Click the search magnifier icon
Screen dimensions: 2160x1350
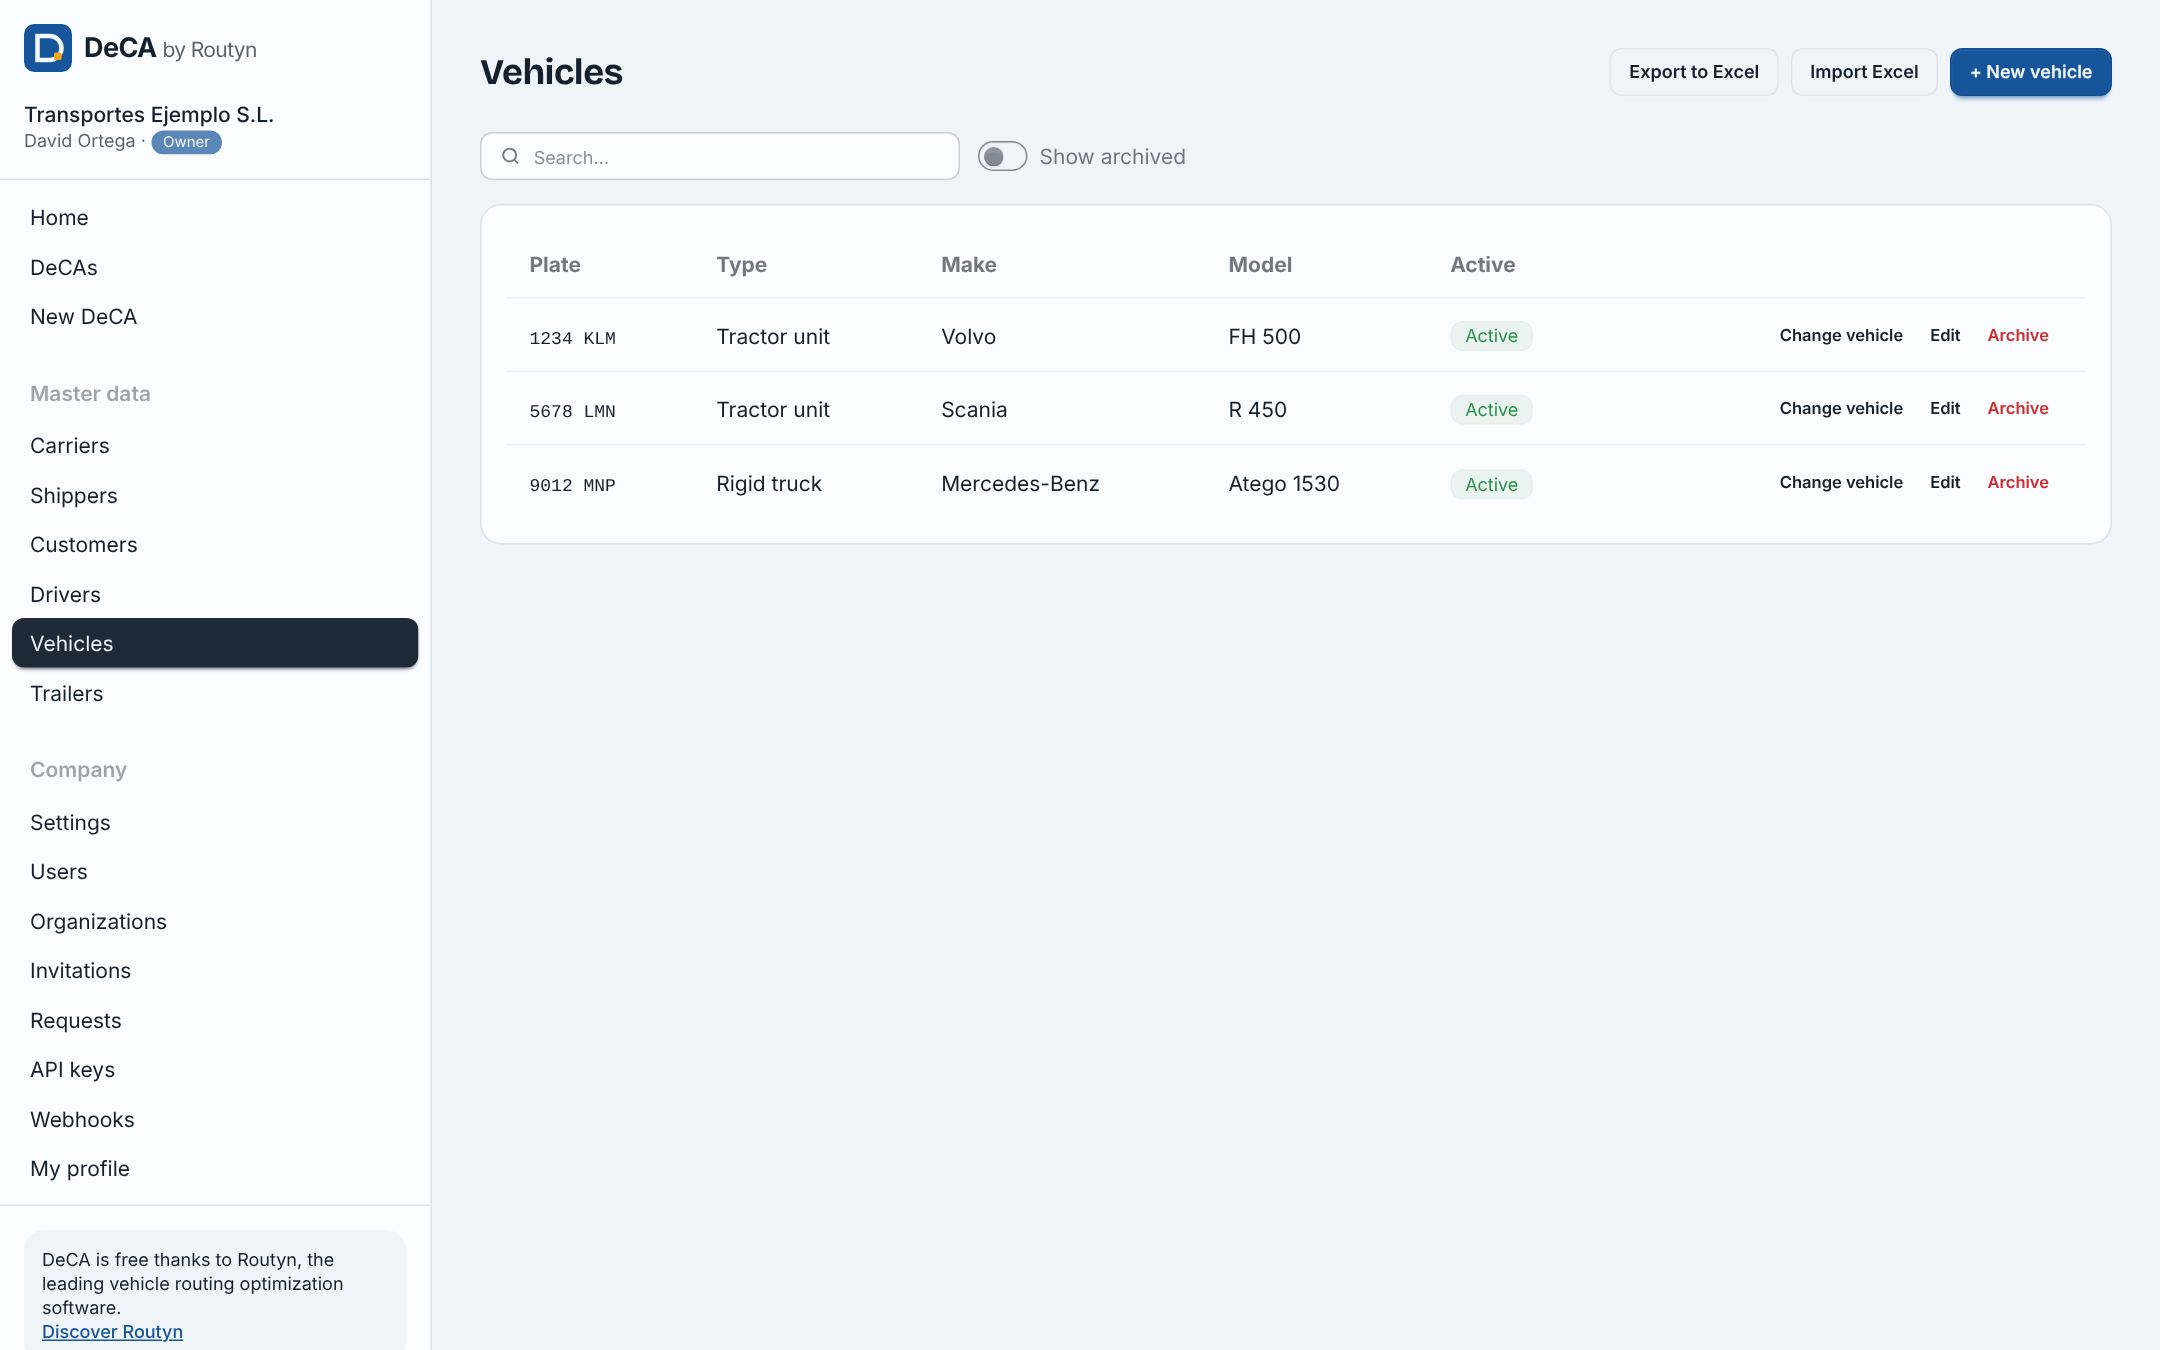click(x=510, y=156)
